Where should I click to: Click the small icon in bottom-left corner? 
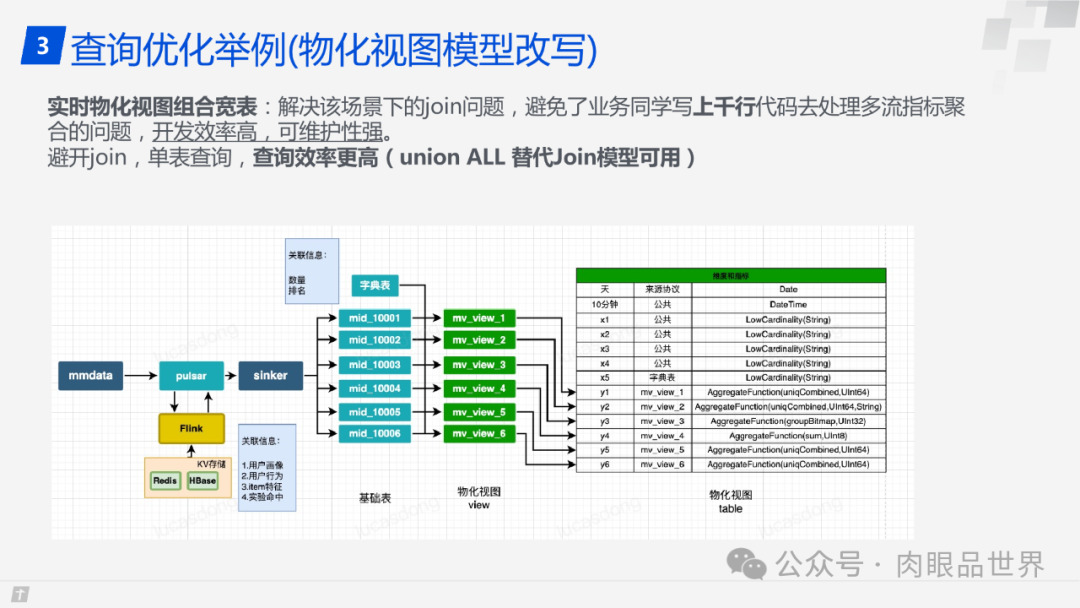pos(20,594)
